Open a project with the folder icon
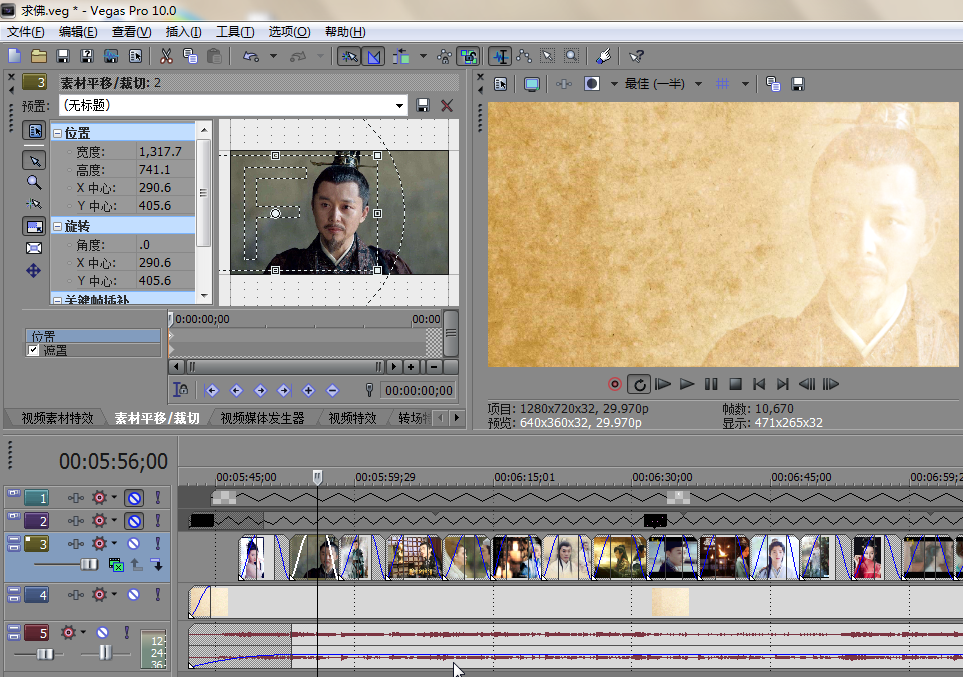Screen dimensions: 963x677 39,57
